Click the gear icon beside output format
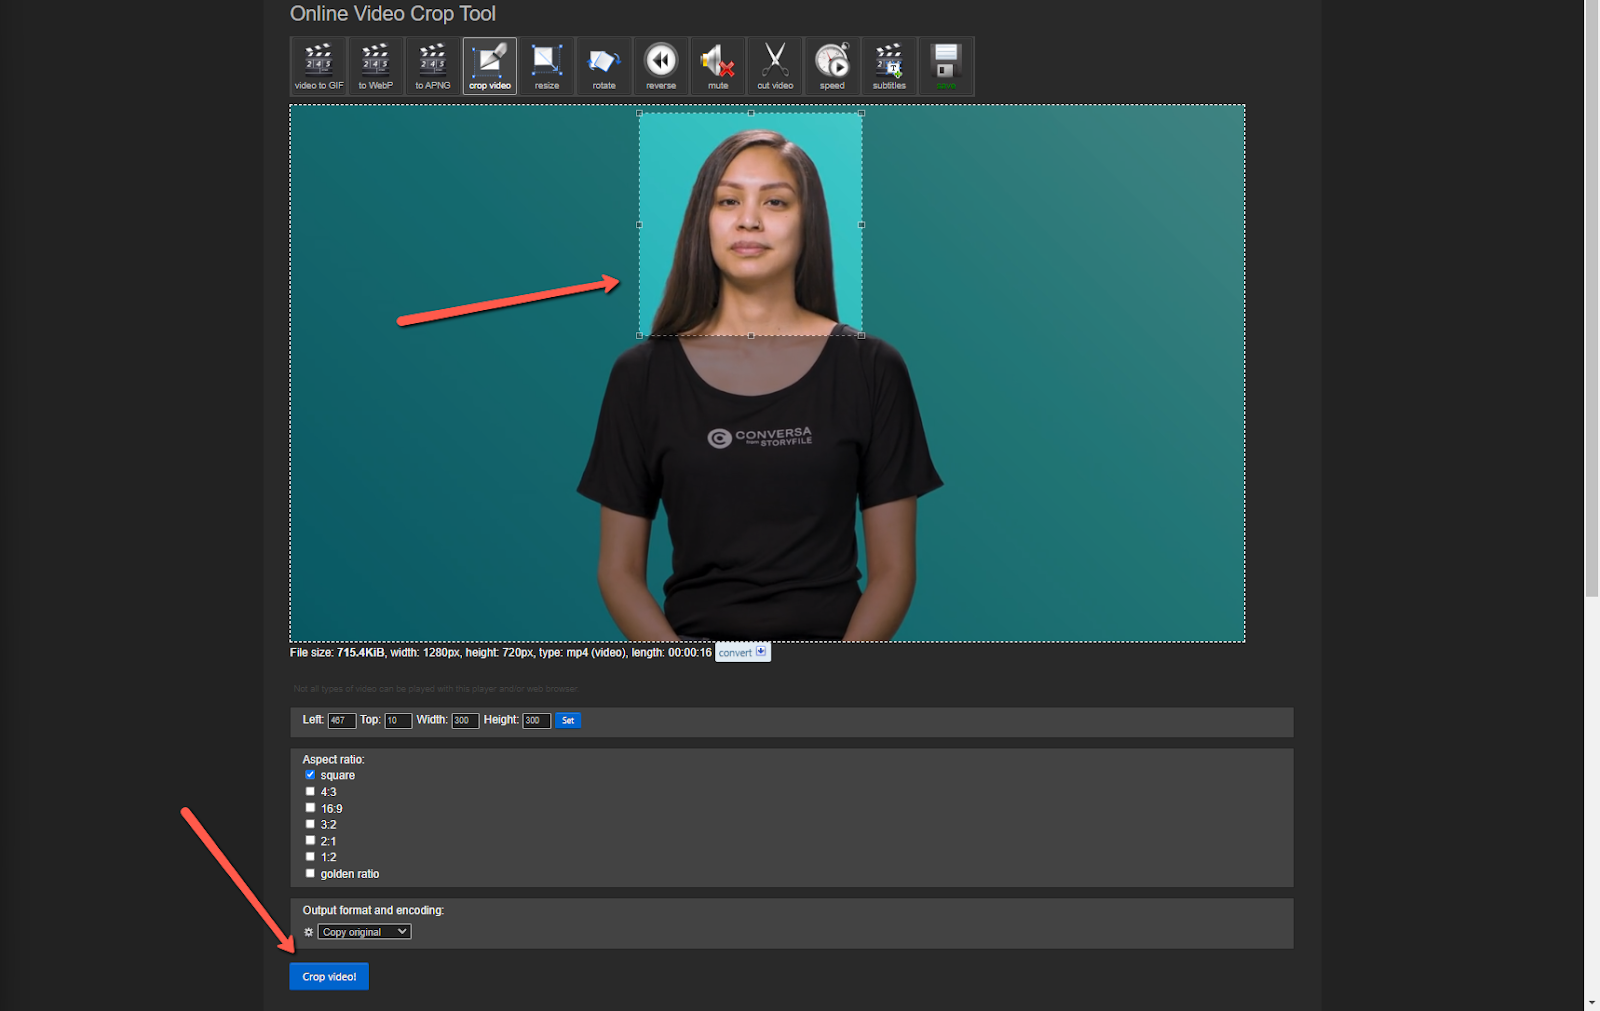This screenshot has height=1011, width=1600. click(309, 932)
